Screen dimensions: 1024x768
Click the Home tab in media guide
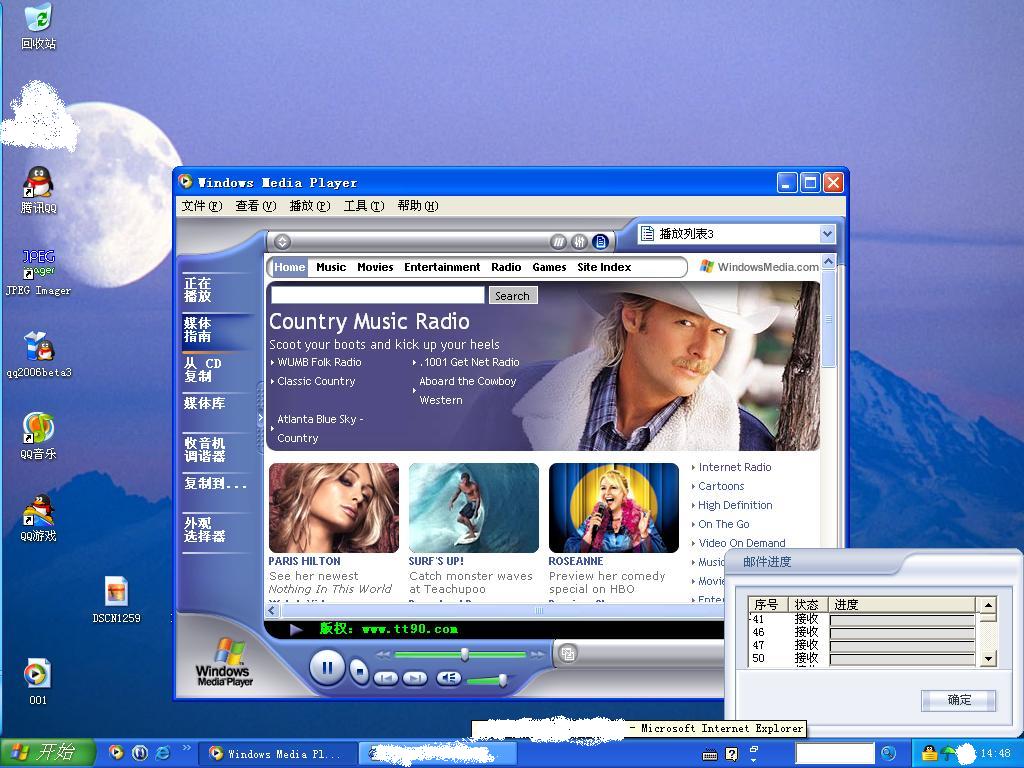tap(289, 267)
